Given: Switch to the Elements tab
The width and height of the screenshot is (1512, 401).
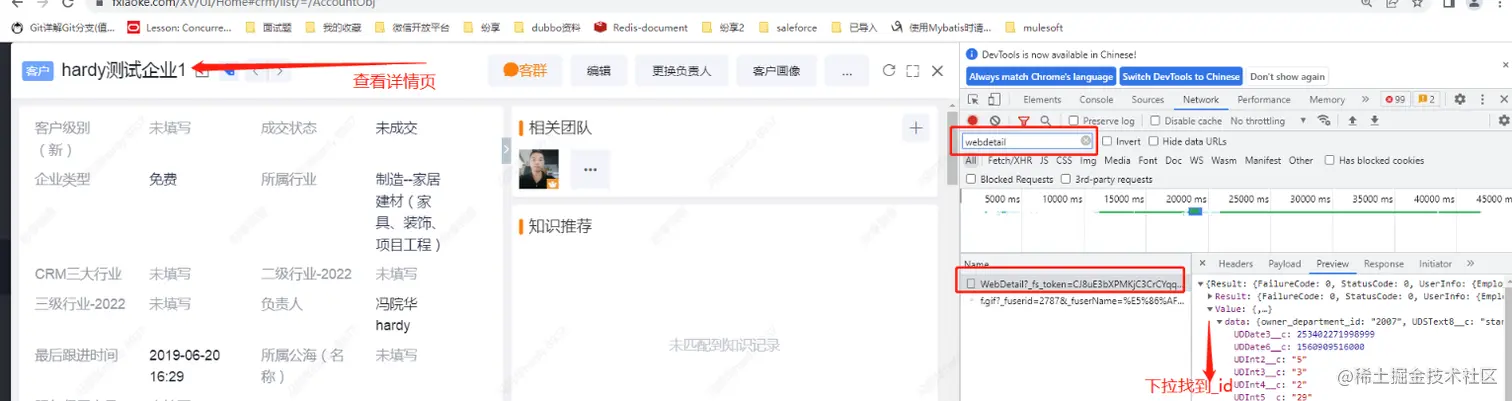Looking at the screenshot, I should pyautogui.click(x=1042, y=99).
